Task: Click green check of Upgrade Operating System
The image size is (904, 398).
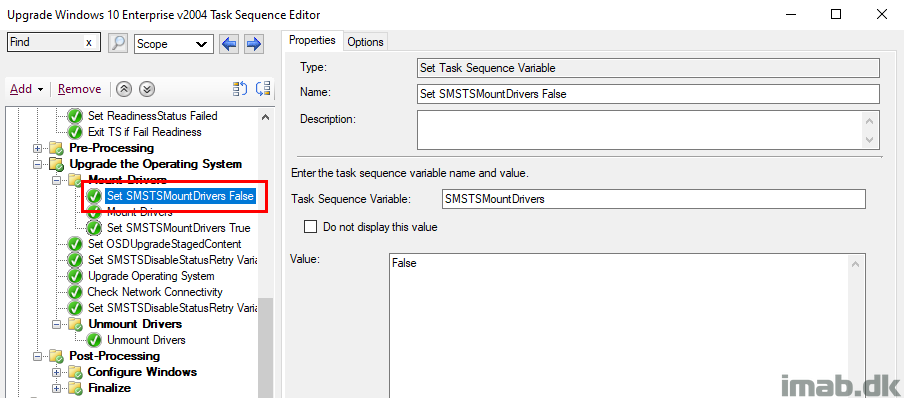Action: click(75, 276)
